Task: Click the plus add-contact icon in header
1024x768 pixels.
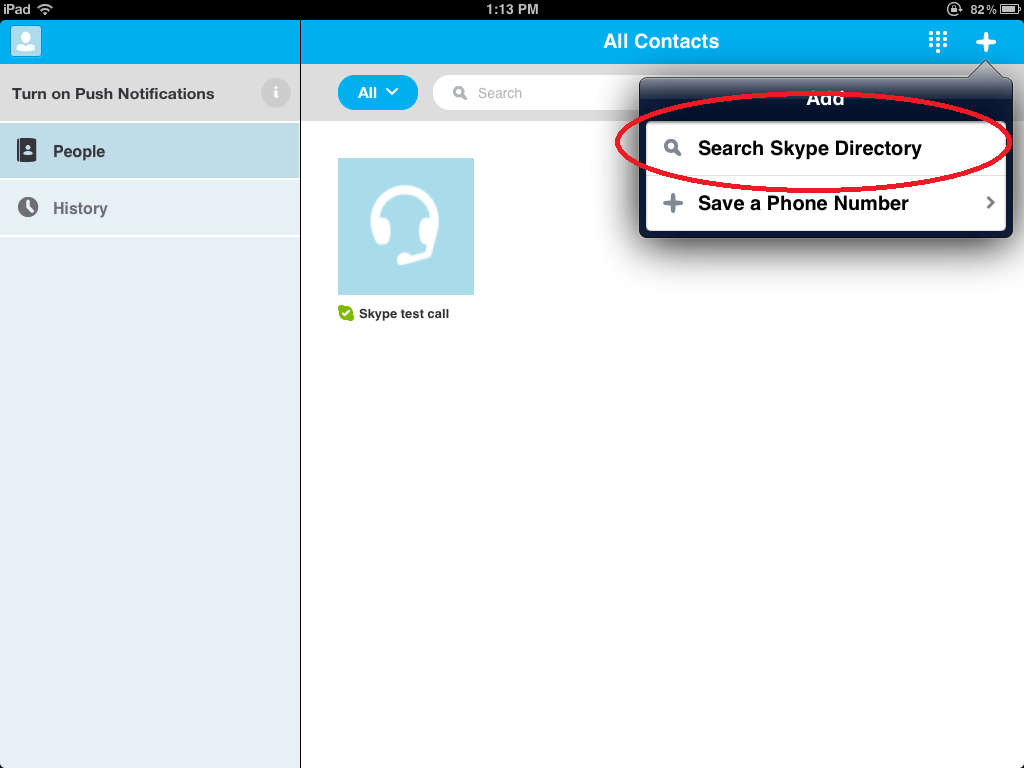Action: [986, 41]
